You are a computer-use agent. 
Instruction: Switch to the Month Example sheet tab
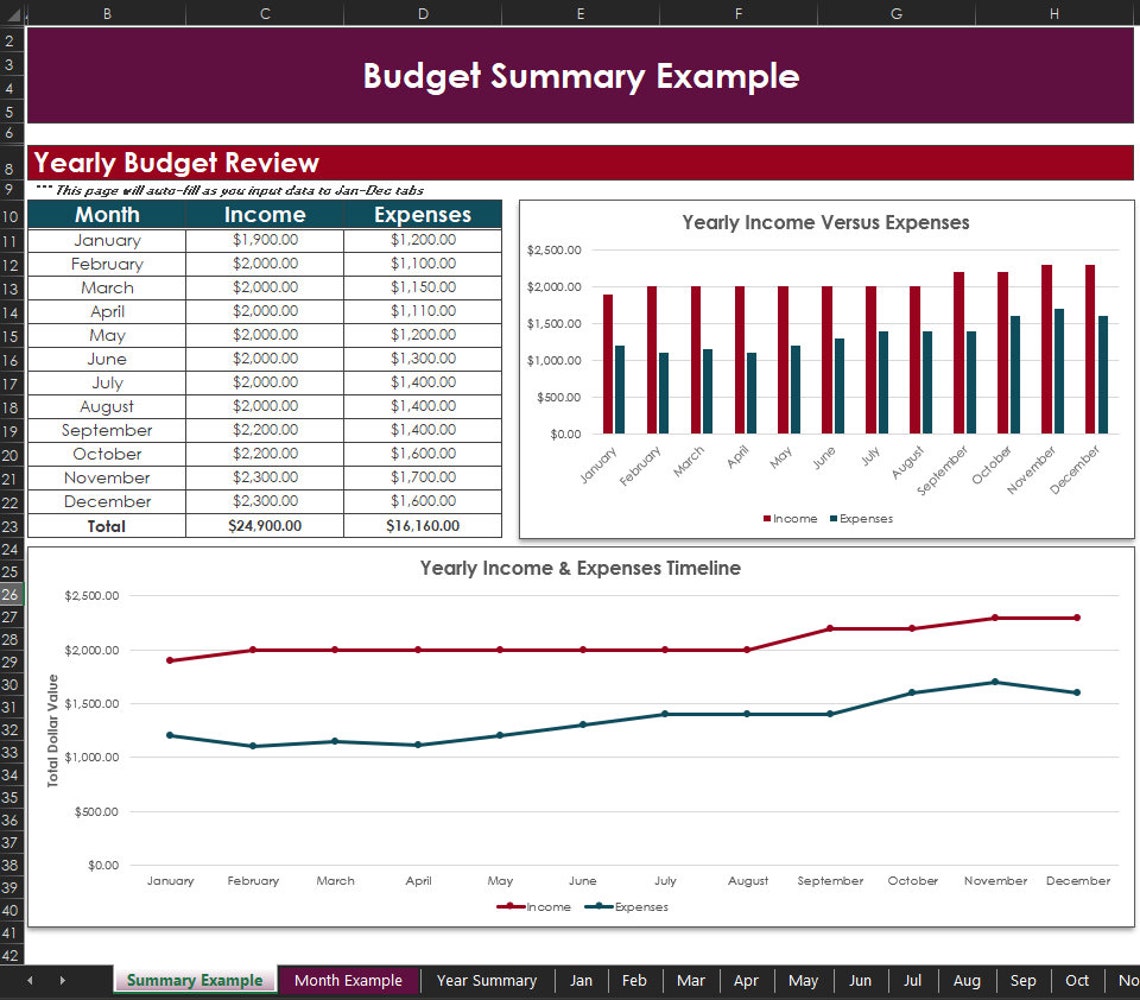click(x=348, y=981)
